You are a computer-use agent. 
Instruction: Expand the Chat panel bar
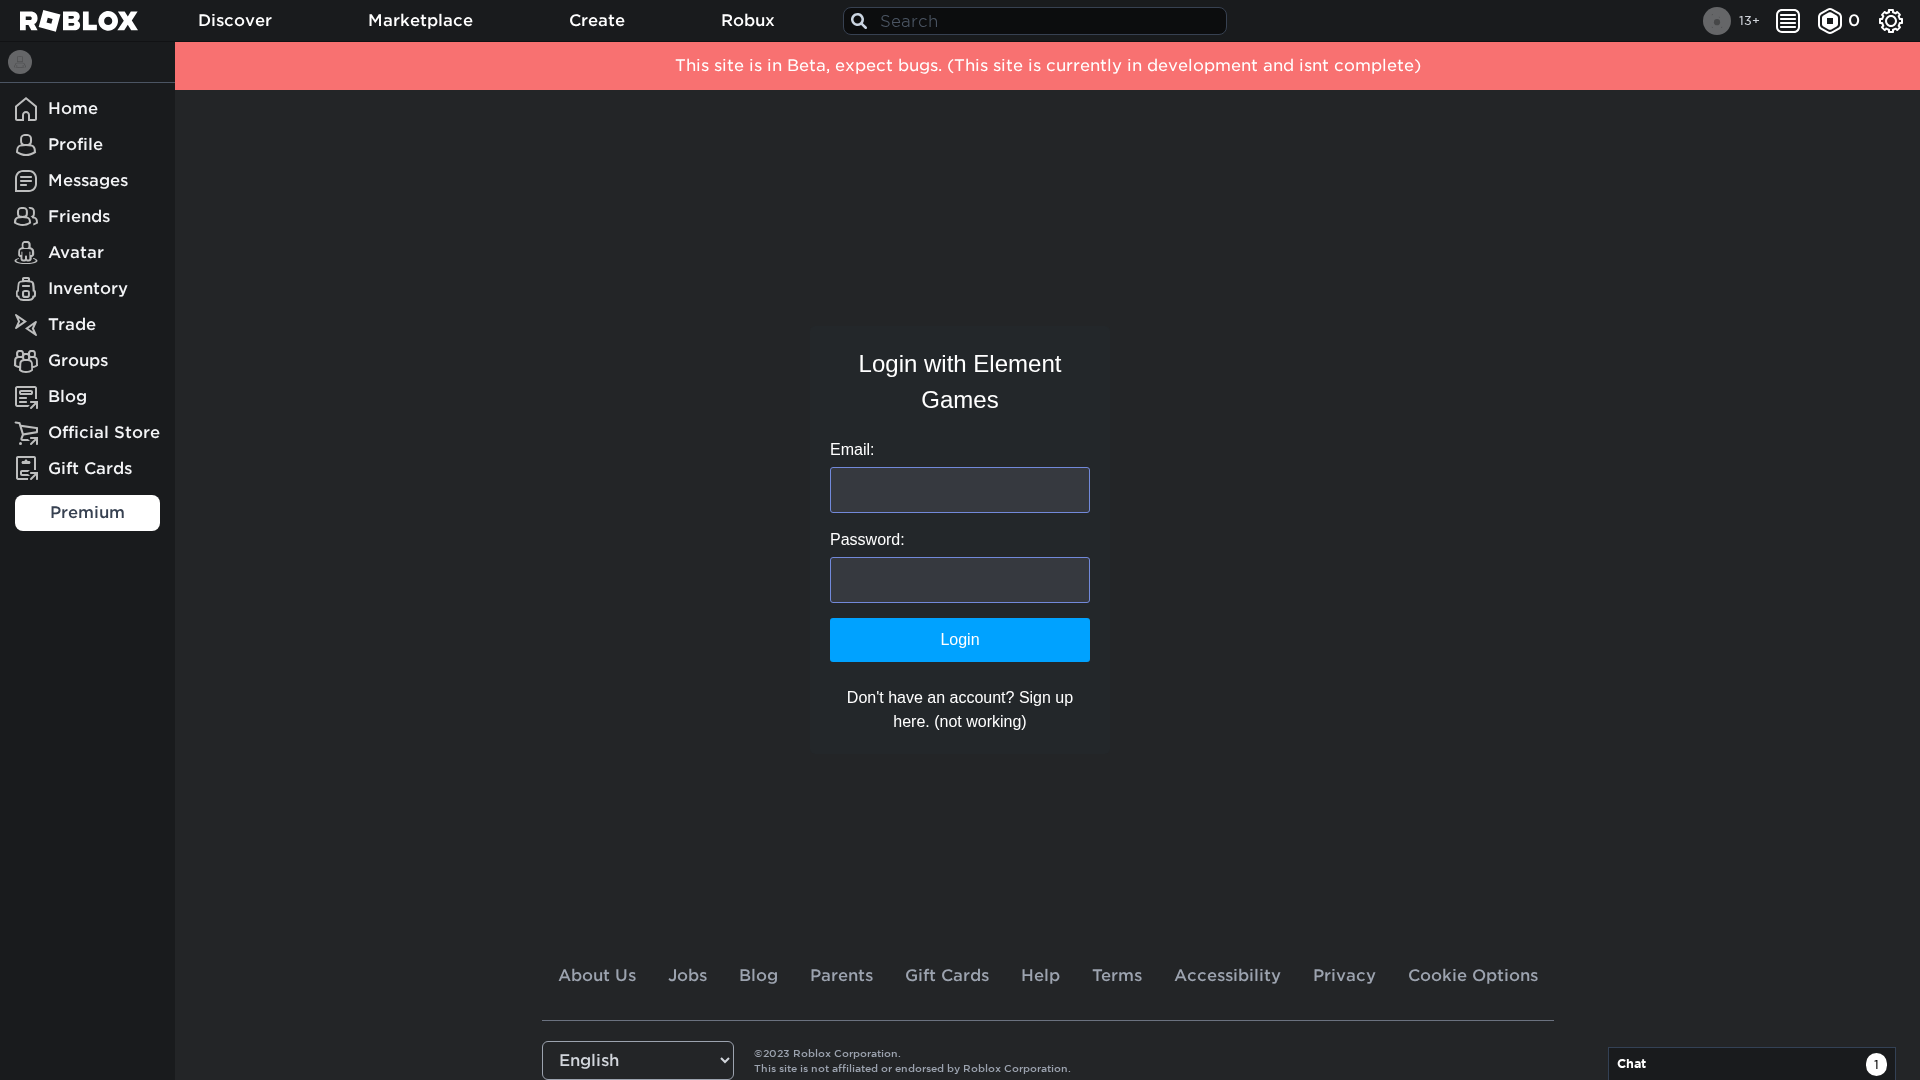pos(1751,1064)
